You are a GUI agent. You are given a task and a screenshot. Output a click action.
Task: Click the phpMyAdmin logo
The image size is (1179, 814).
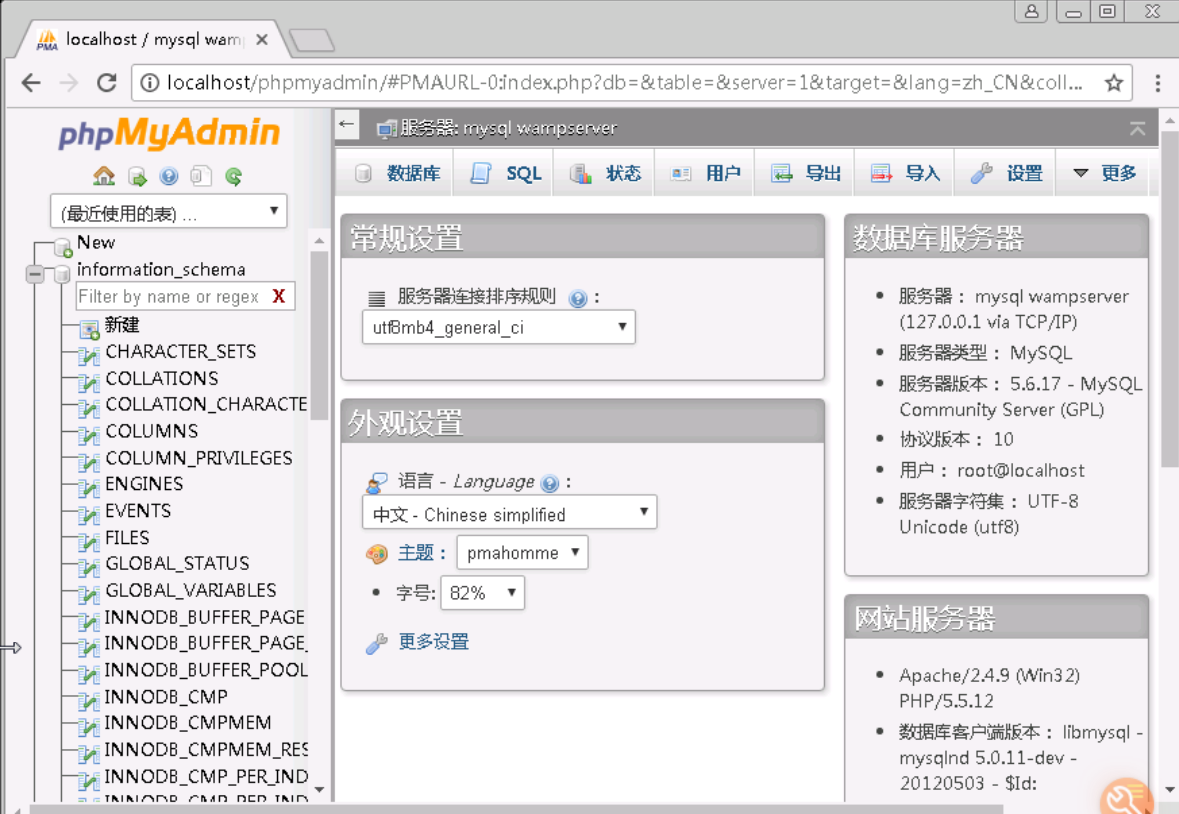[169, 133]
